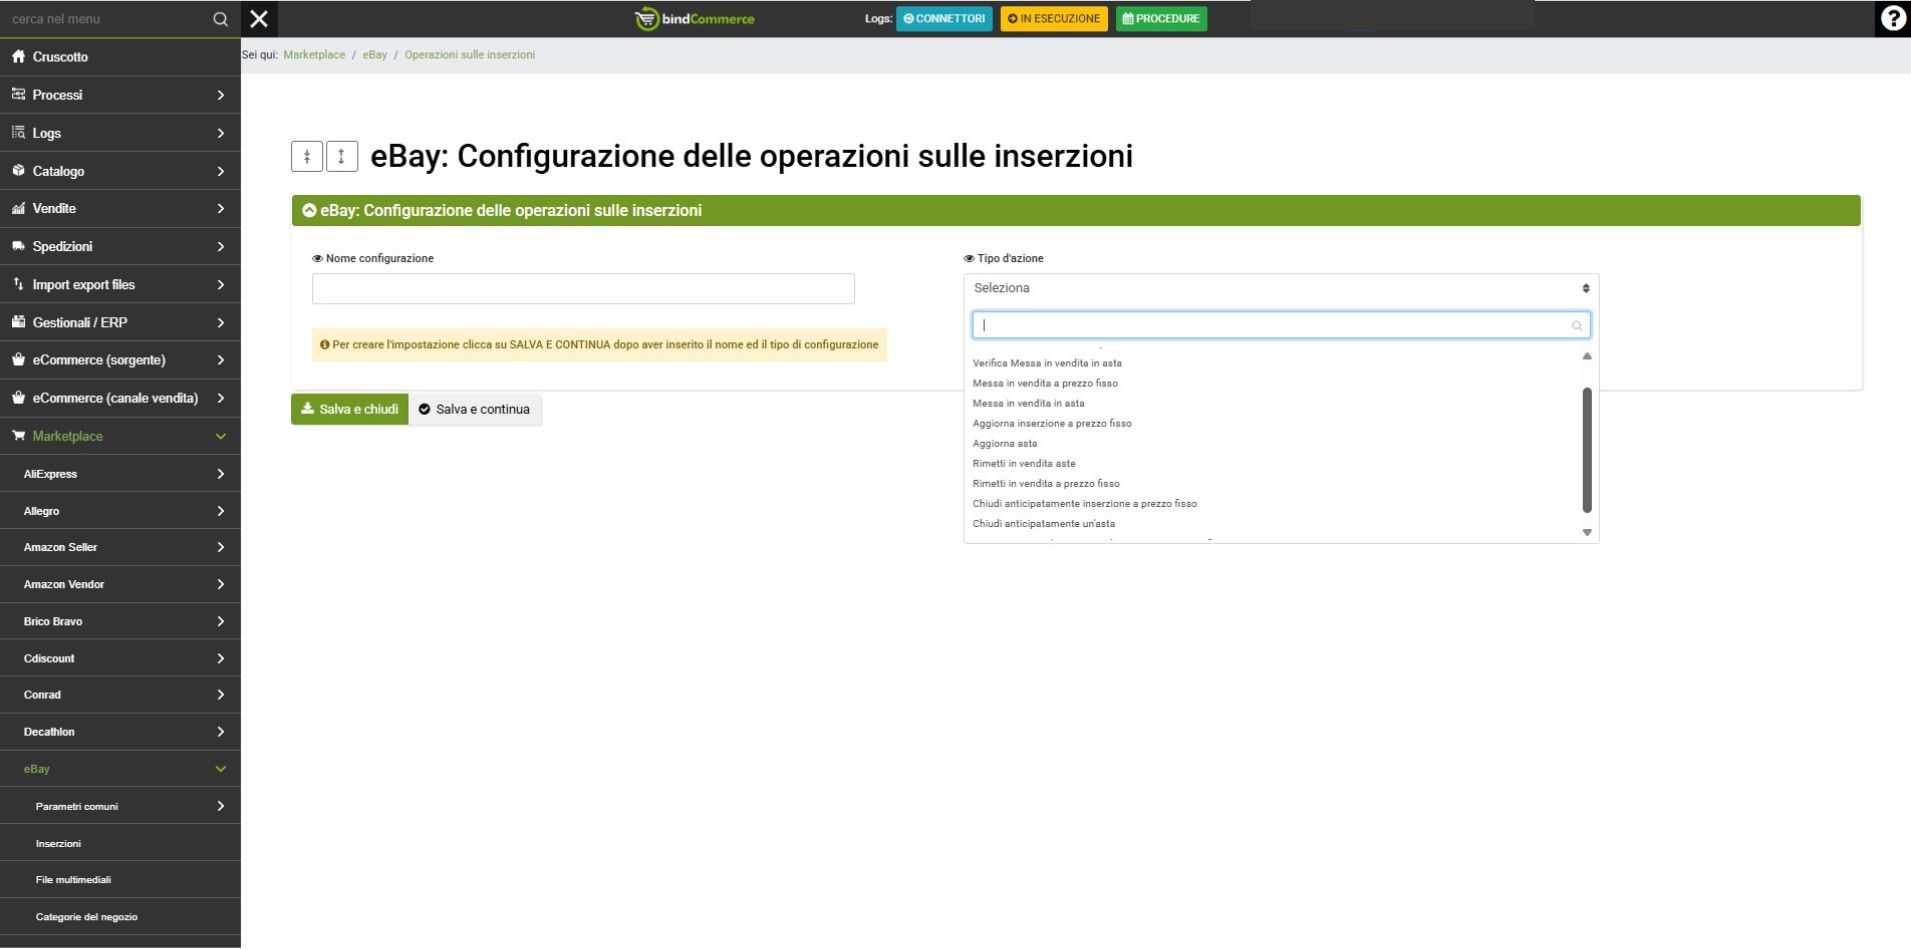Click the expand-all sections icon button
The height and width of the screenshot is (949, 1911).
pyautogui.click(x=342, y=156)
